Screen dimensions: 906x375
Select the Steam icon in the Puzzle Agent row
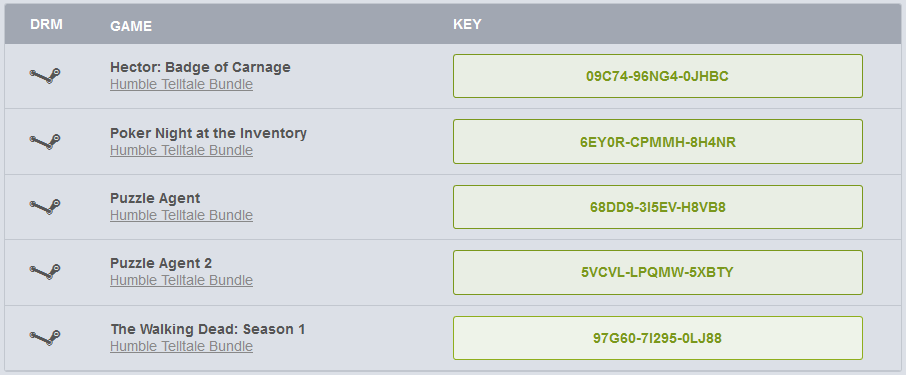[45, 207]
